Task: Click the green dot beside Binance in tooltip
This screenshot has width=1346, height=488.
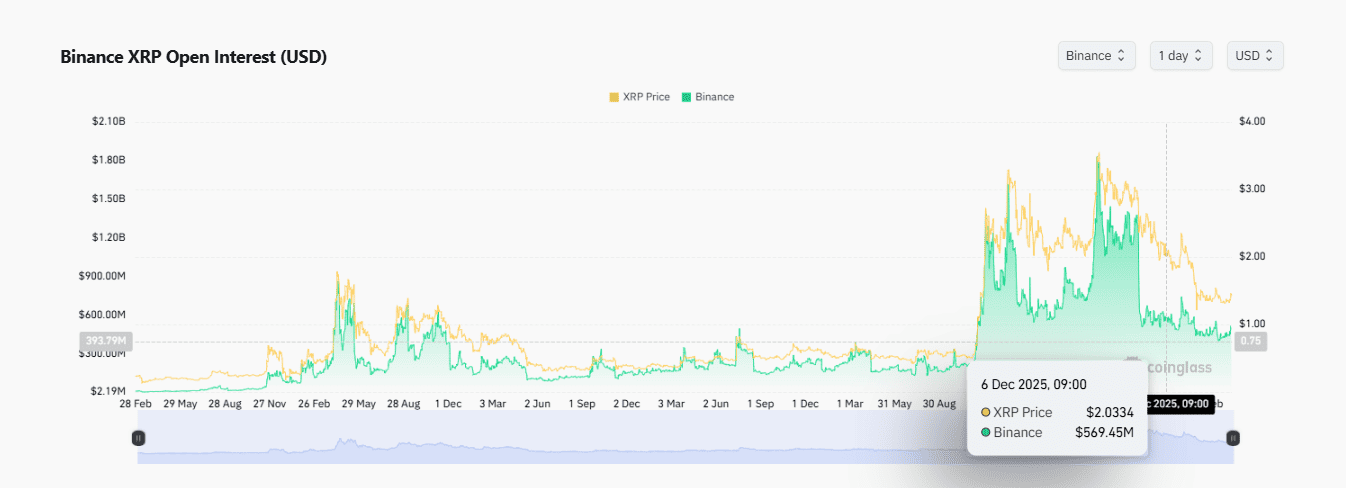Action: pos(986,433)
